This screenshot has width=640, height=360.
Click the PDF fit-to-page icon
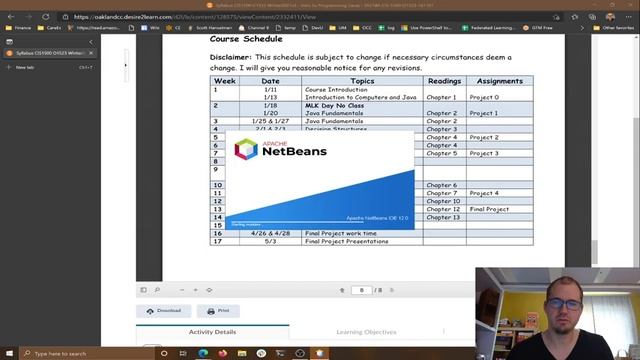pyautogui.click(x=209, y=290)
